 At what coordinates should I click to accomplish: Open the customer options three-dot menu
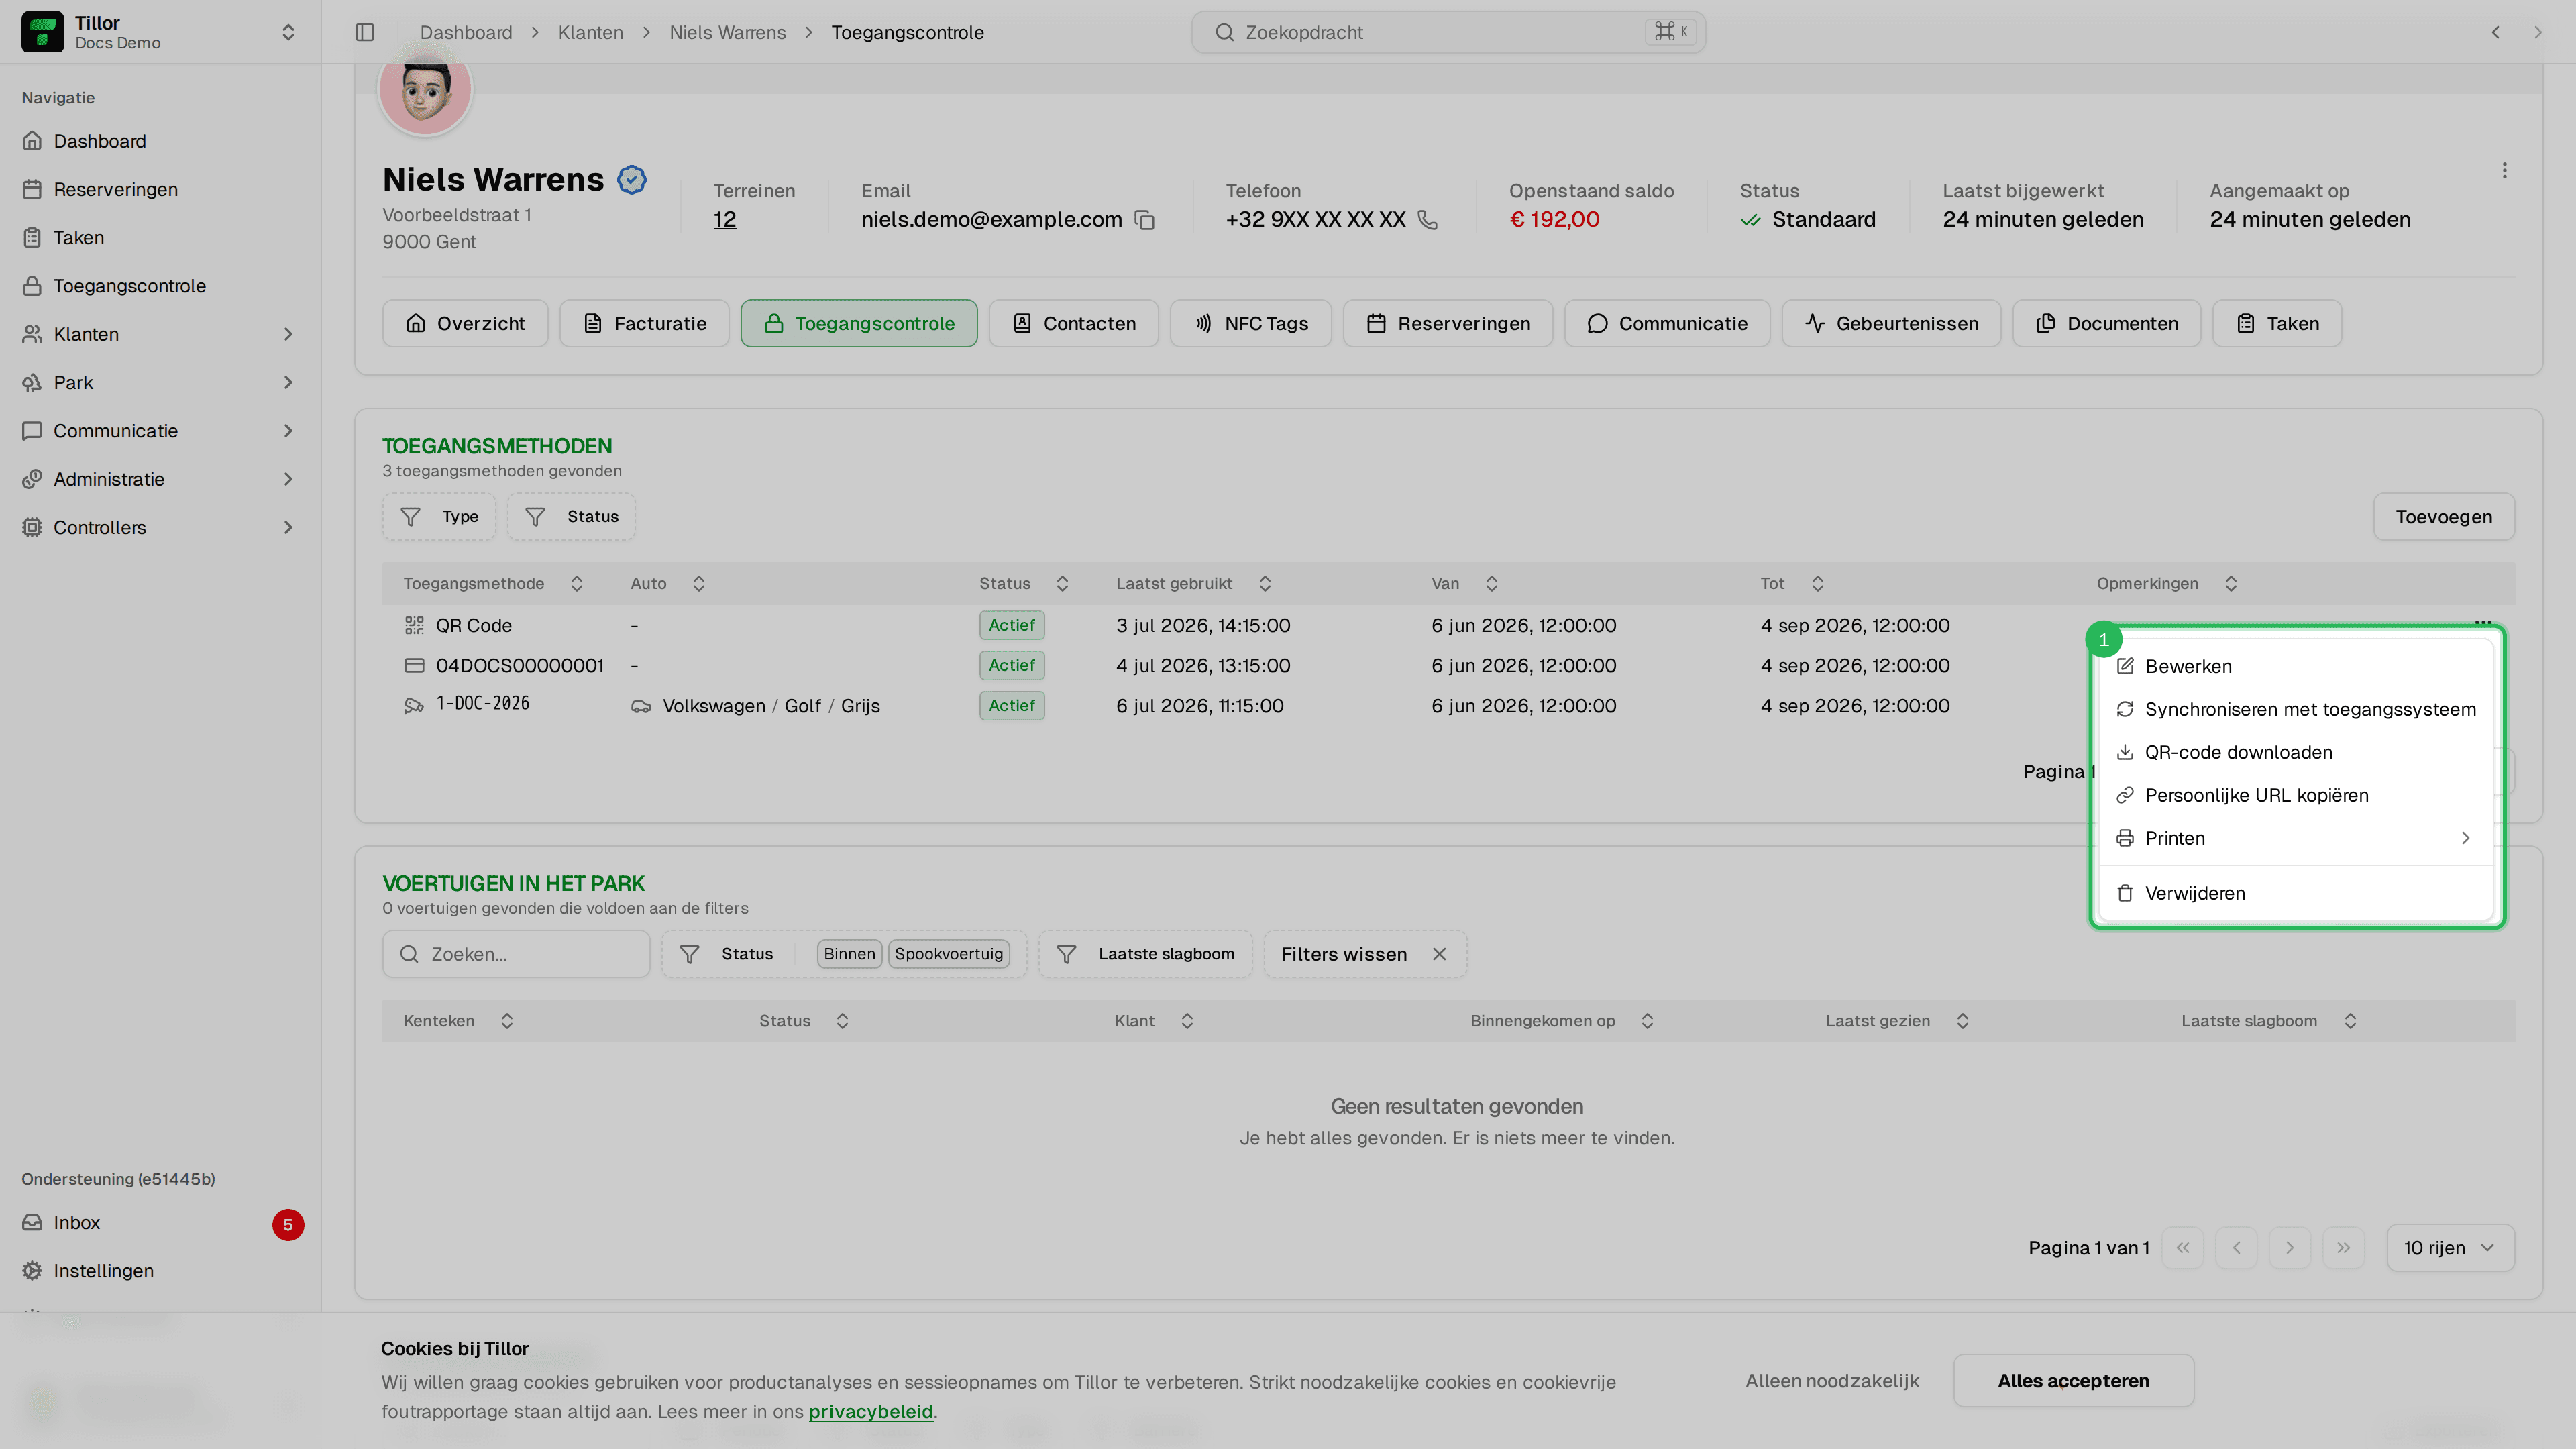(2504, 171)
